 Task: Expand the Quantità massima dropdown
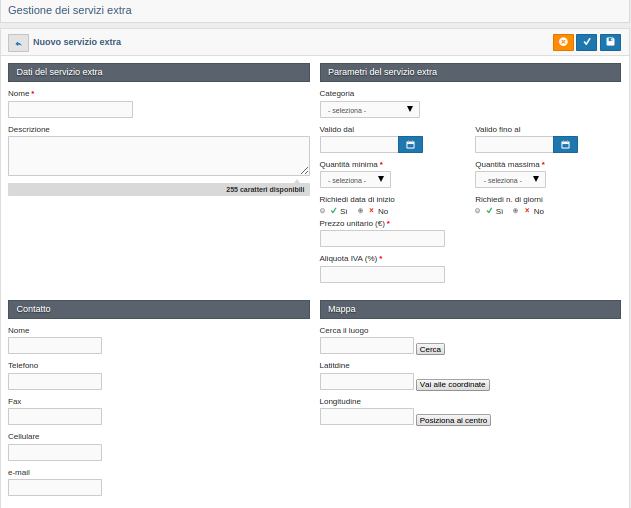[510, 180]
